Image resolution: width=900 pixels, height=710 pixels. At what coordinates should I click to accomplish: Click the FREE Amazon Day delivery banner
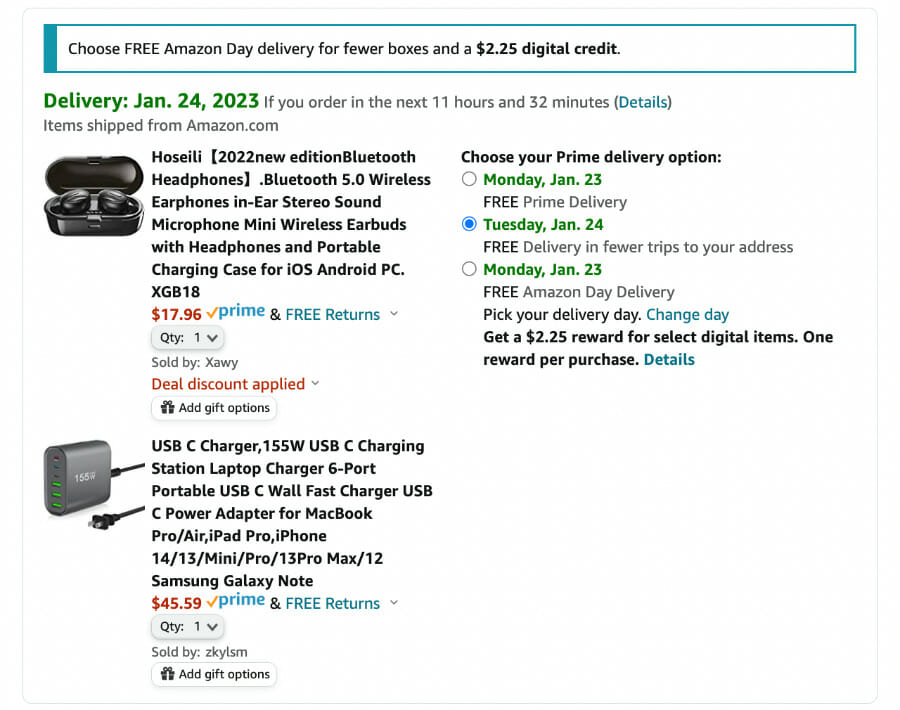[449, 49]
